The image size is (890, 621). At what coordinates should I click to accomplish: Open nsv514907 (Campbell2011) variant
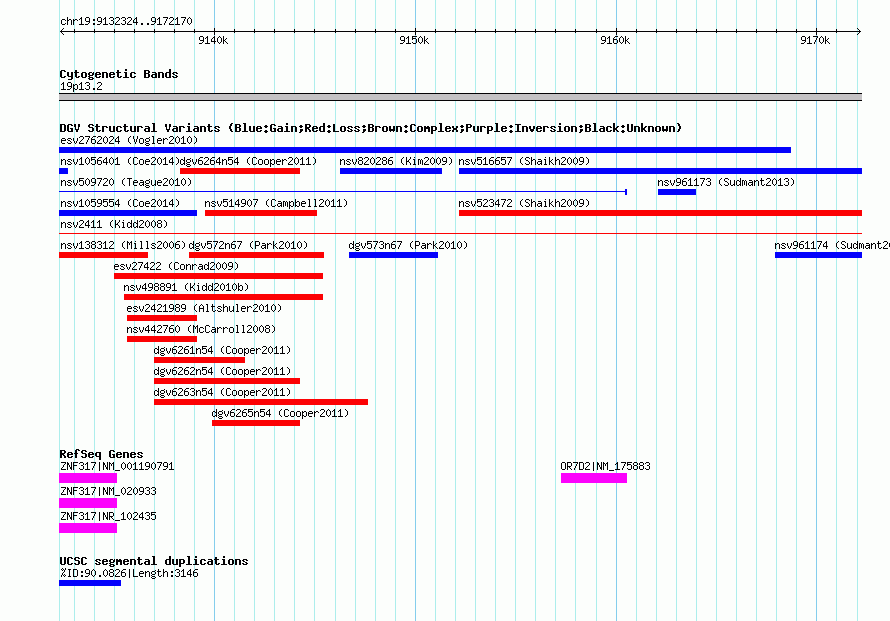pyautogui.click(x=276, y=203)
